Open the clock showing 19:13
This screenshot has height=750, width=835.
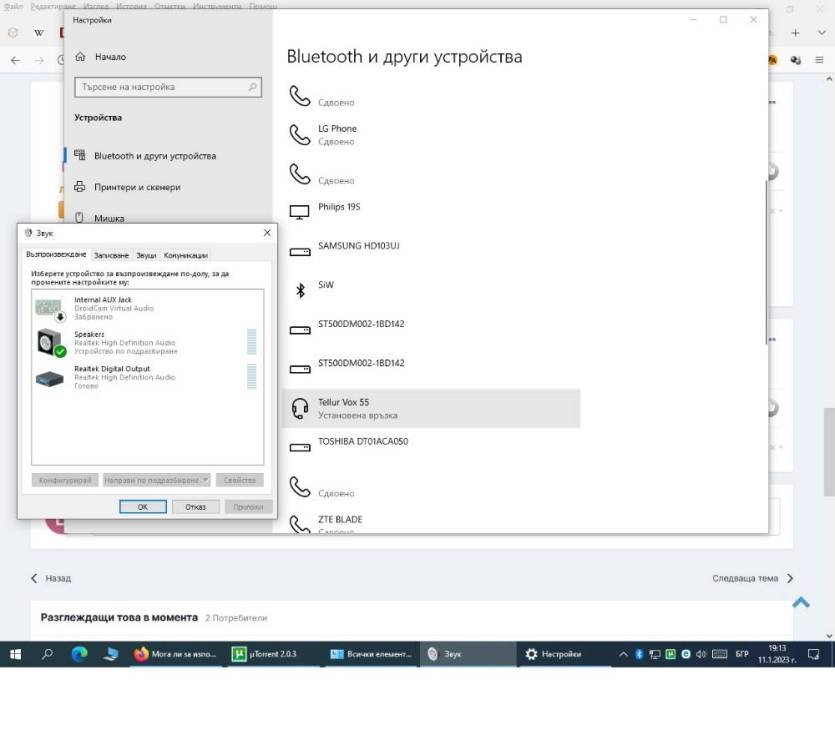click(777, 654)
